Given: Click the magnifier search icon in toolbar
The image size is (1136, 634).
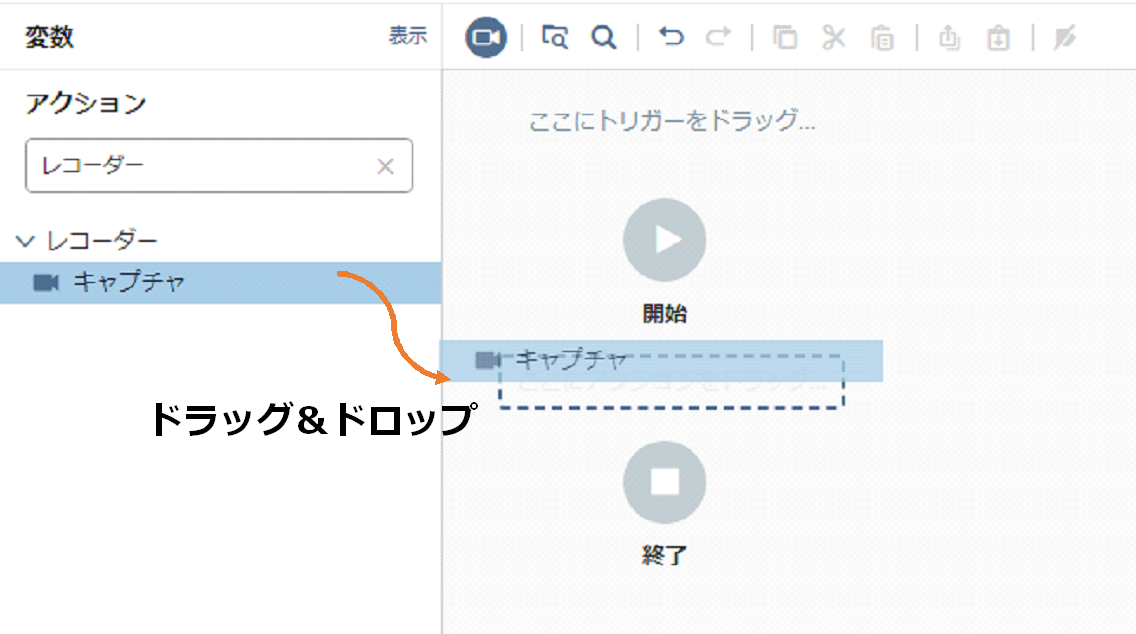Looking at the screenshot, I should click(x=603, y=37).
